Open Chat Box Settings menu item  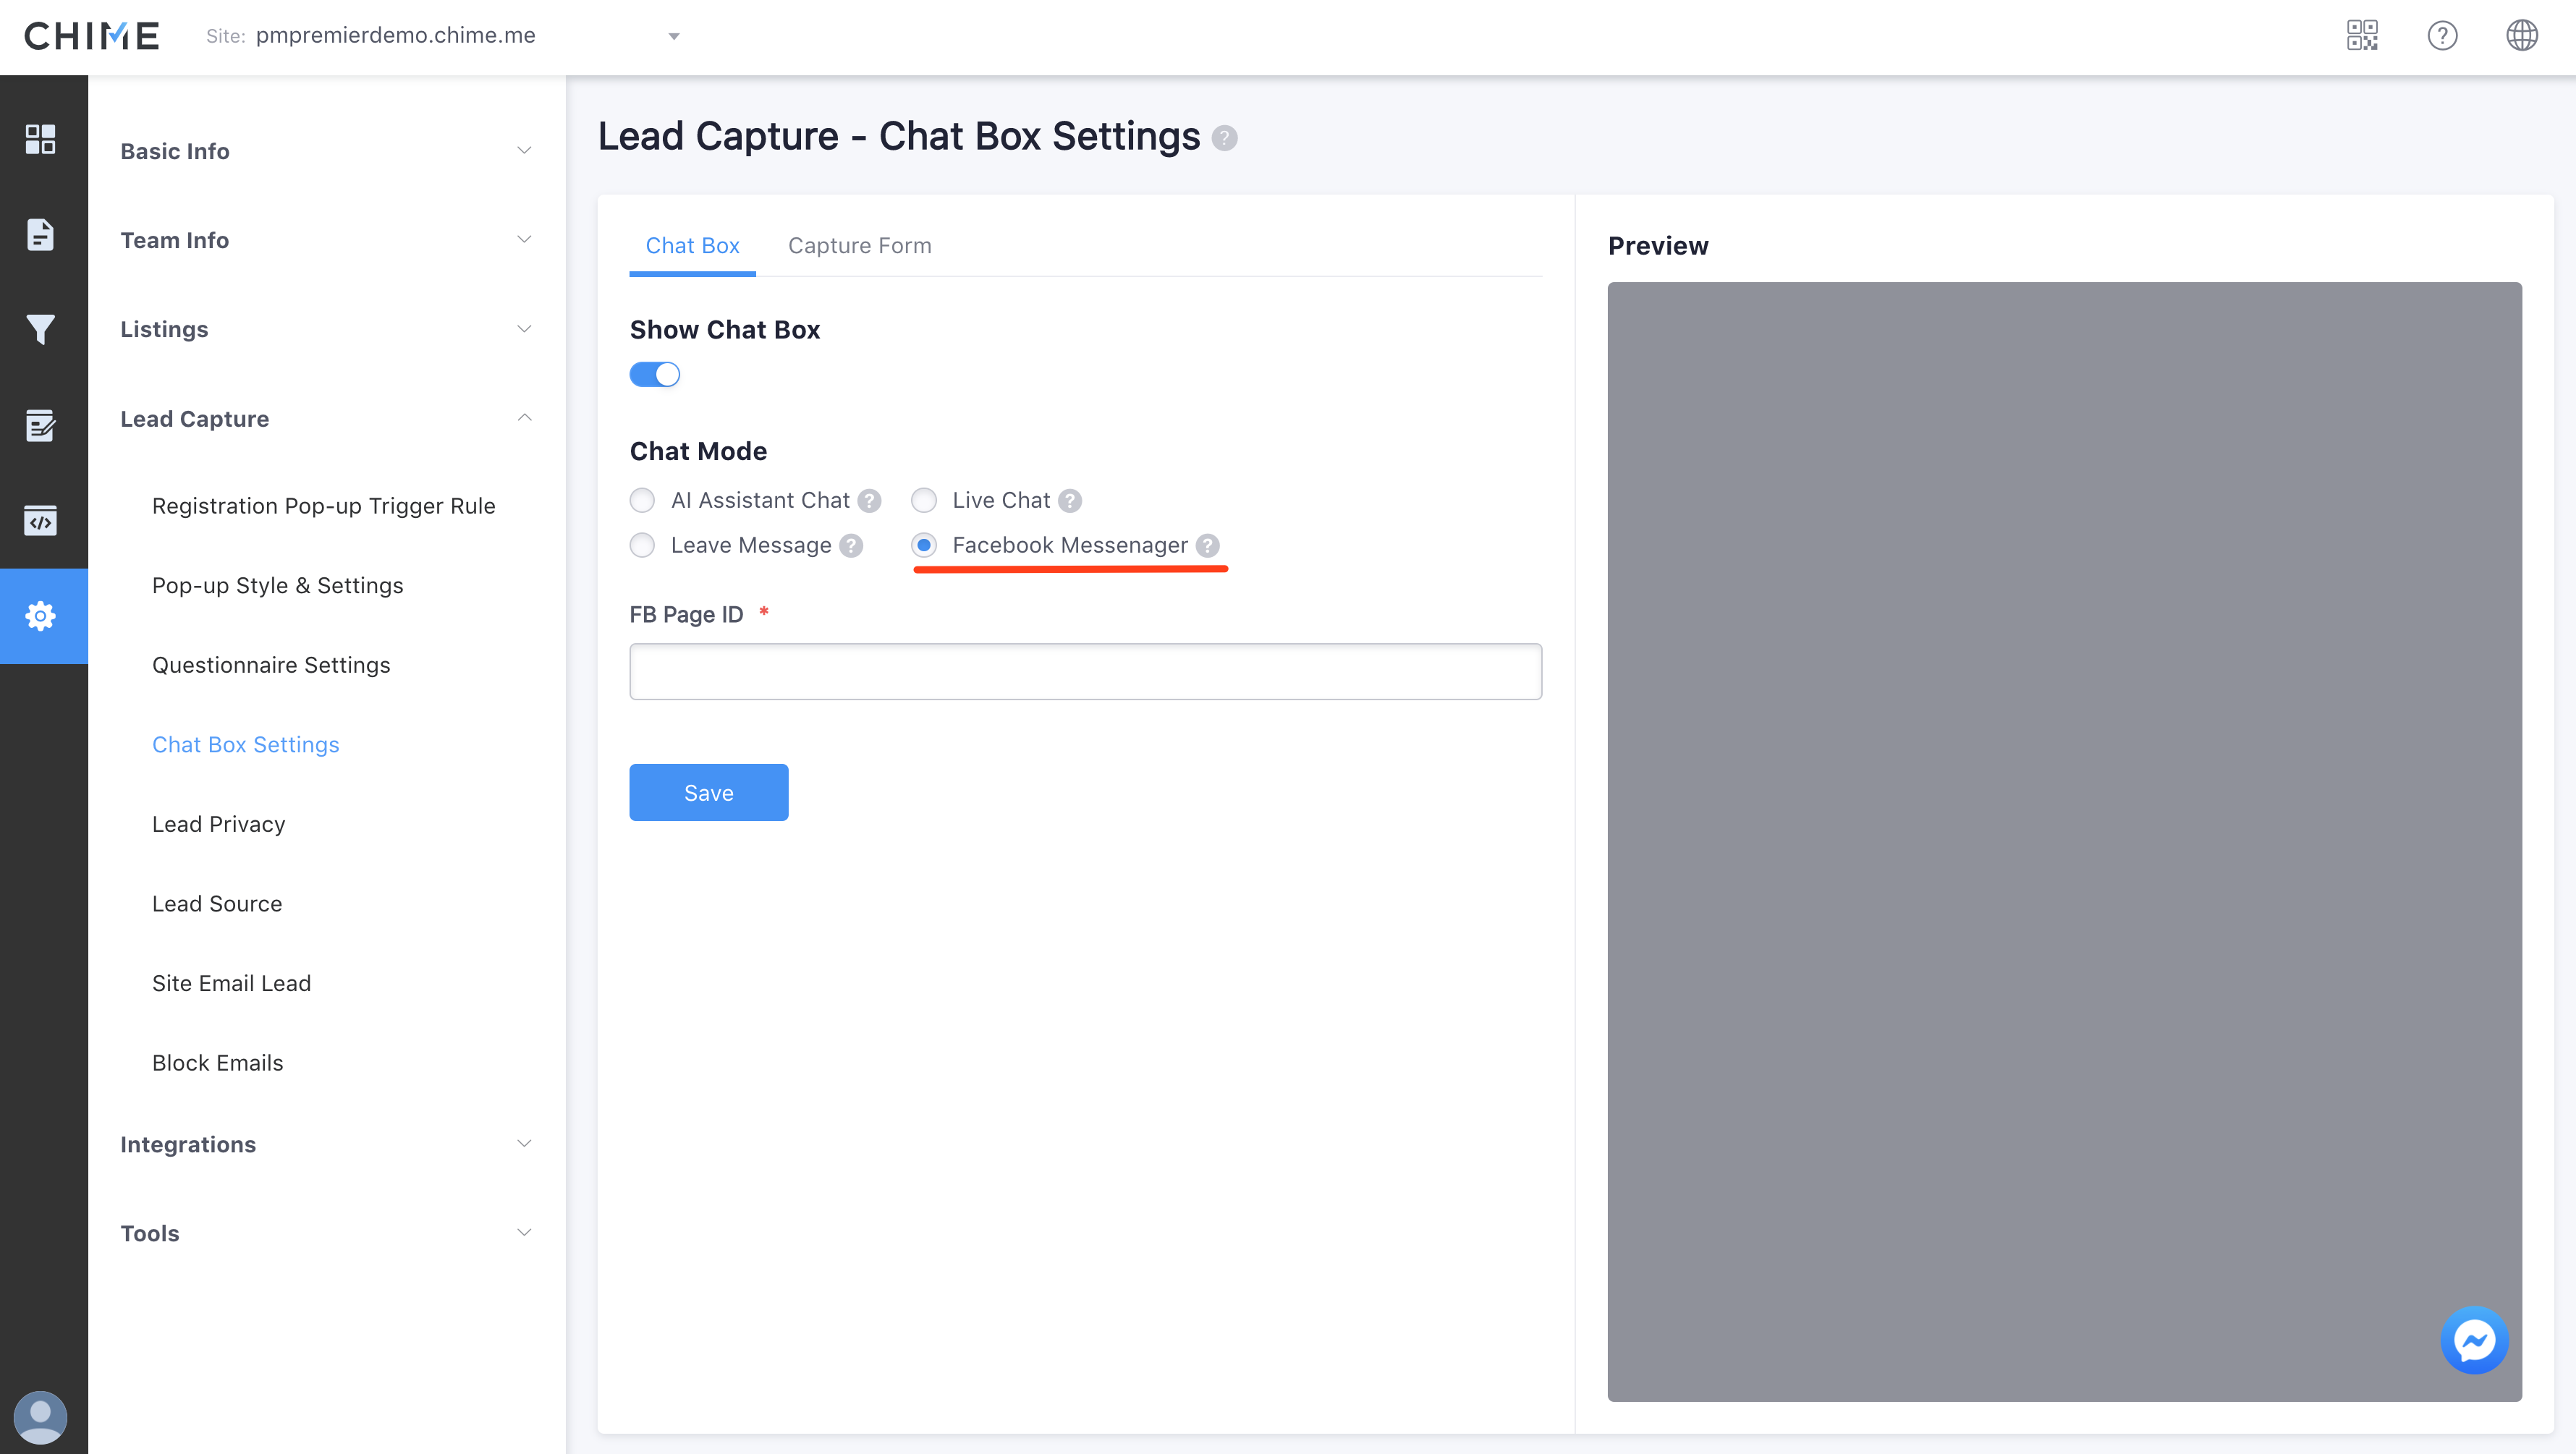[245, 745]
